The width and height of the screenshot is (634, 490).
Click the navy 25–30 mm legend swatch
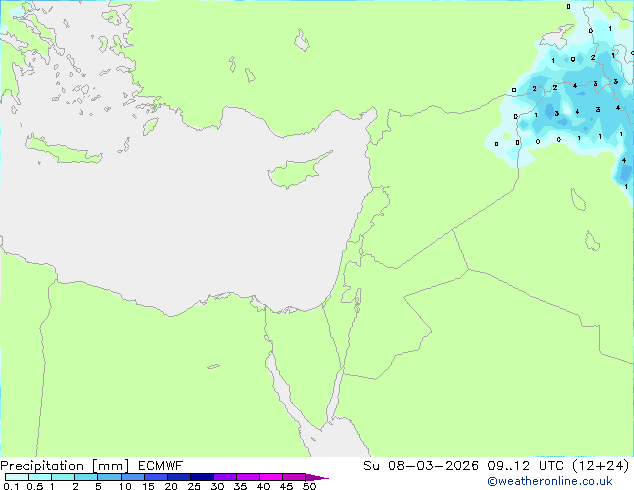point(201,477)
